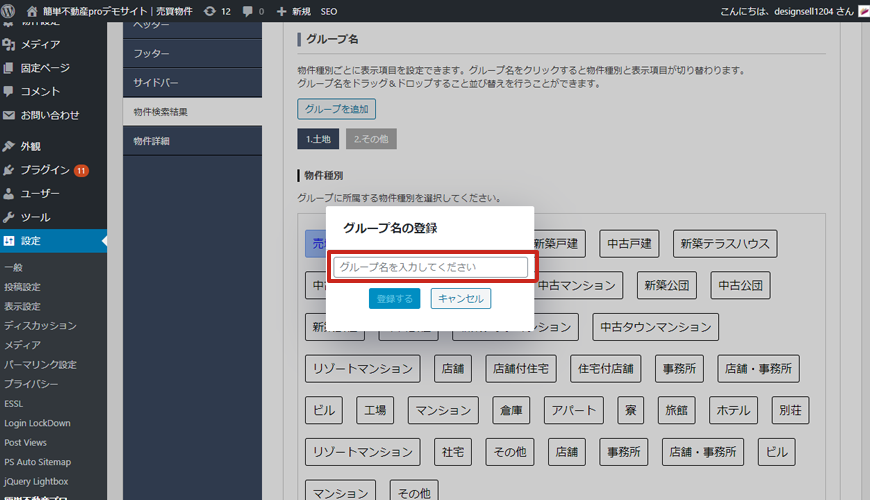This screenshot has height=500, width=870.
Task: Toggle the 住宅付店舗 property type
Action: pos(605,368)
